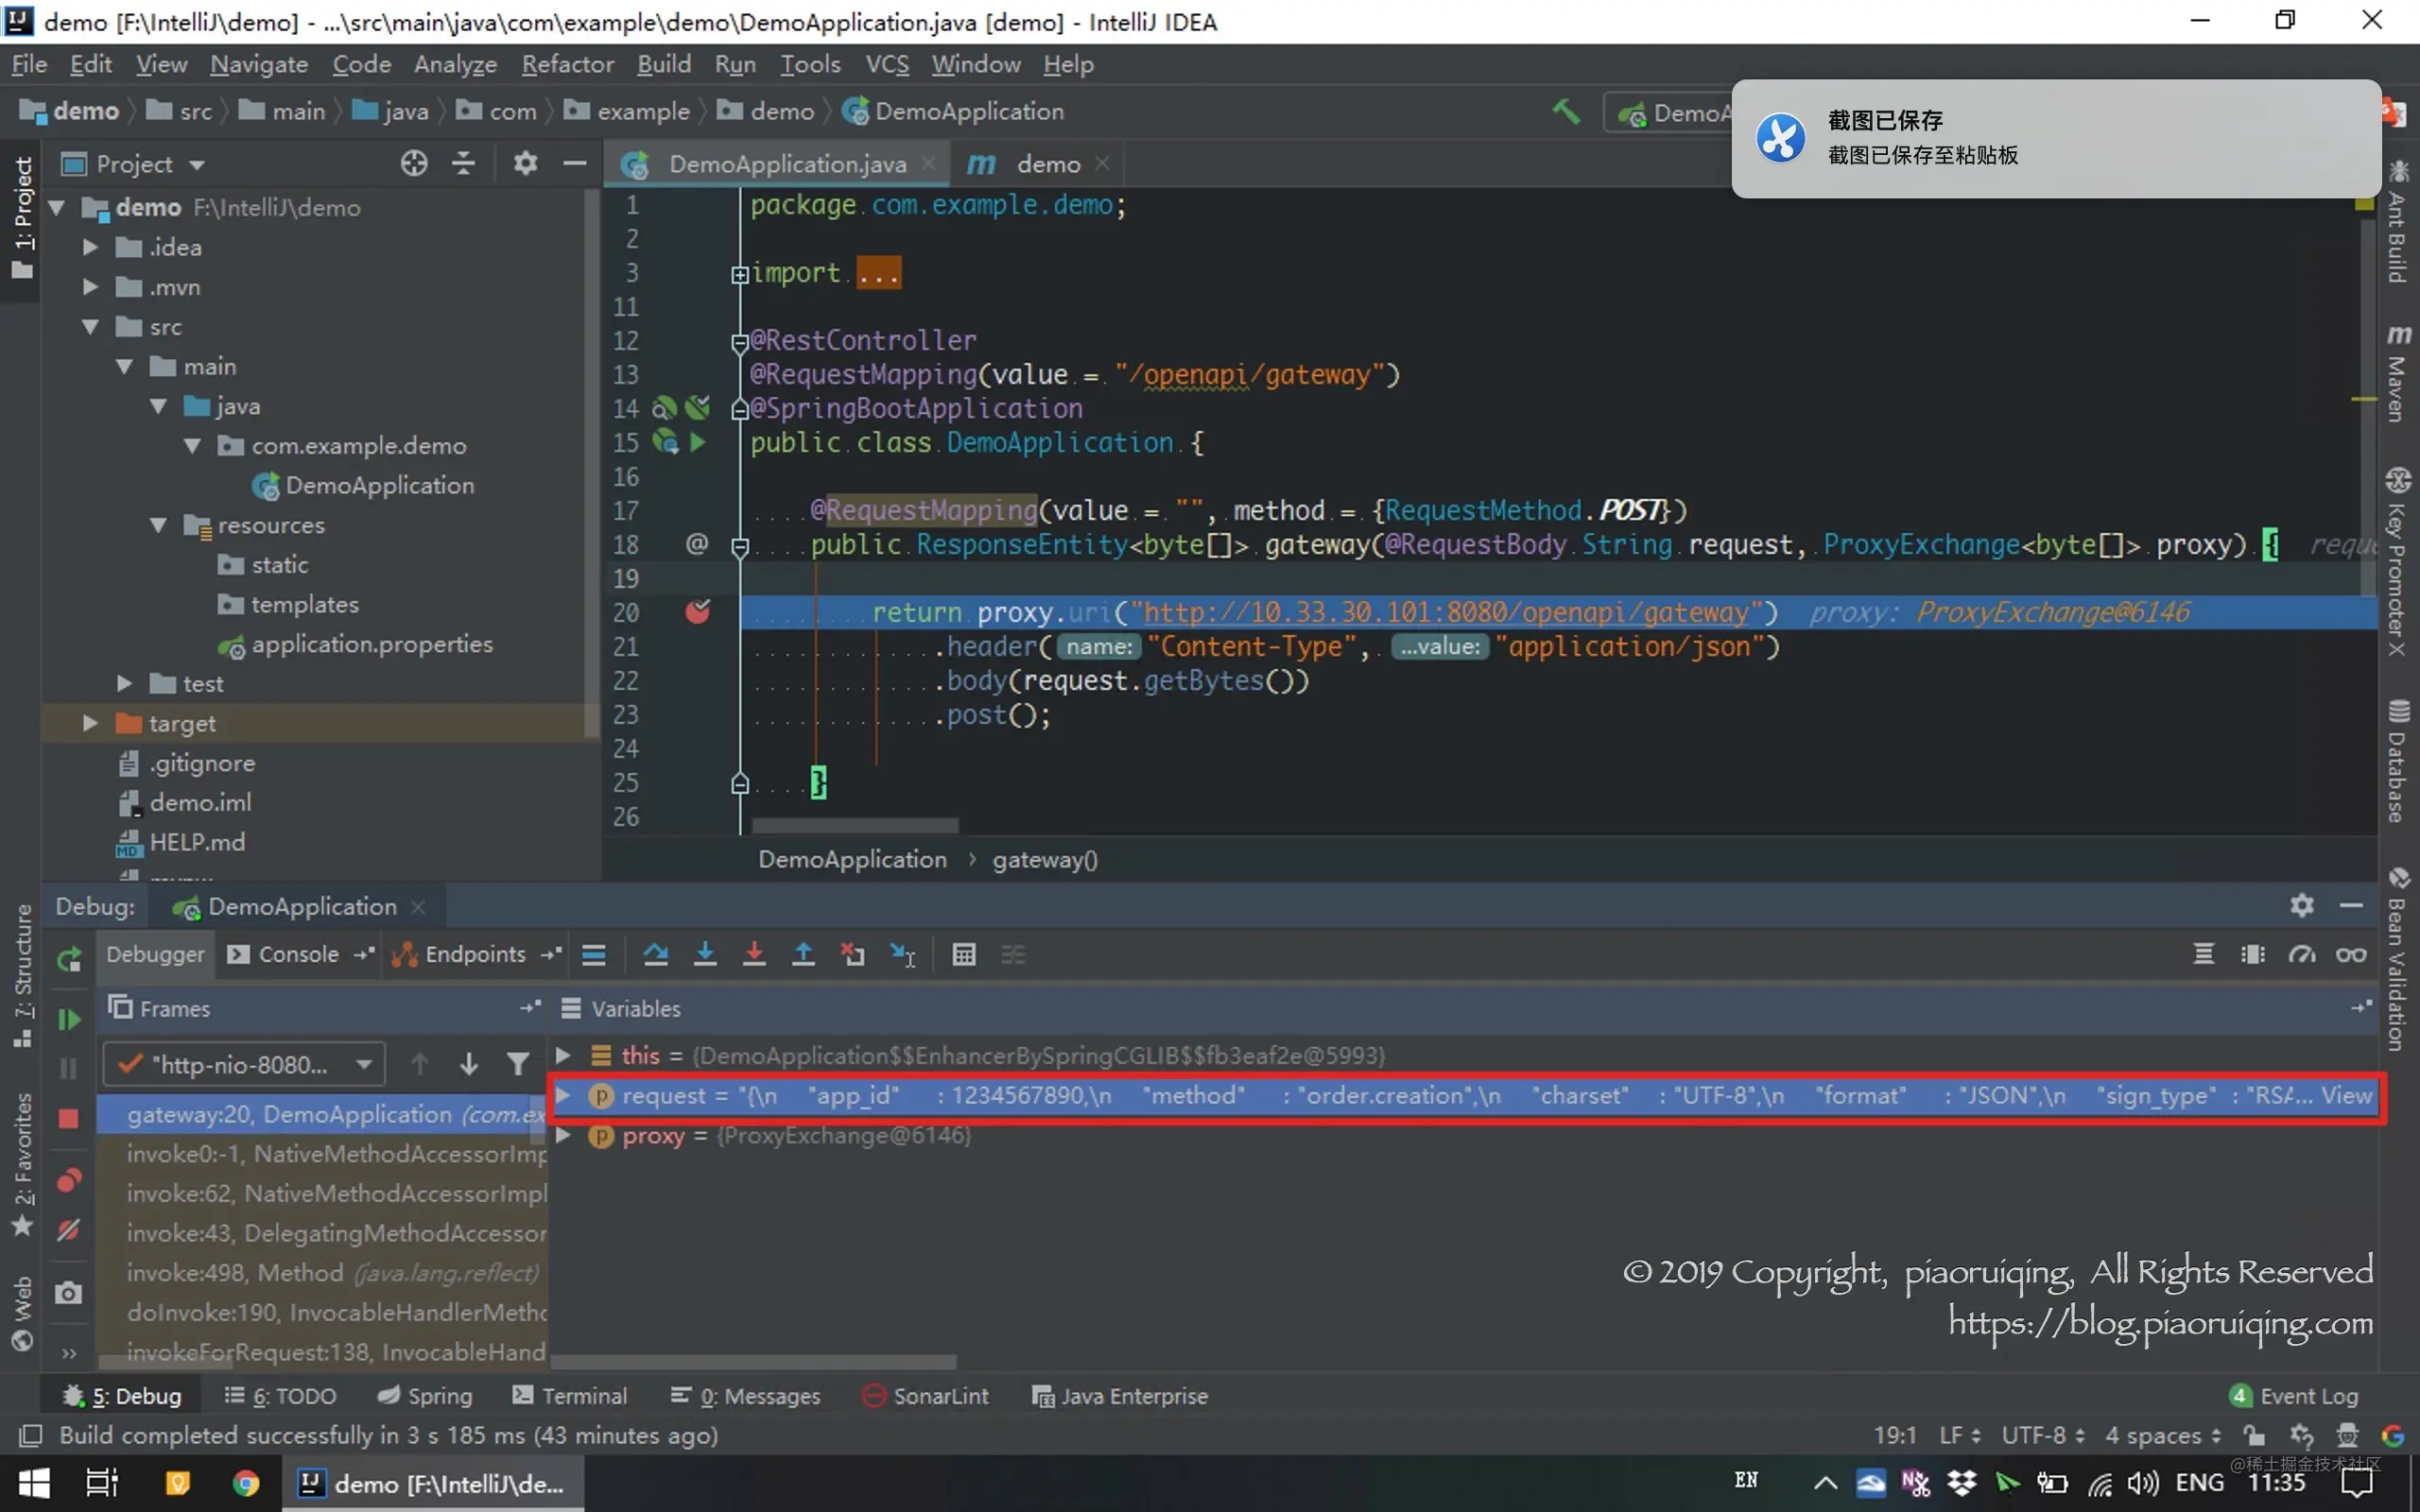Switch to the DemoApplication.java editor tab
2420x1512 pixels.
tap(778, 164)
